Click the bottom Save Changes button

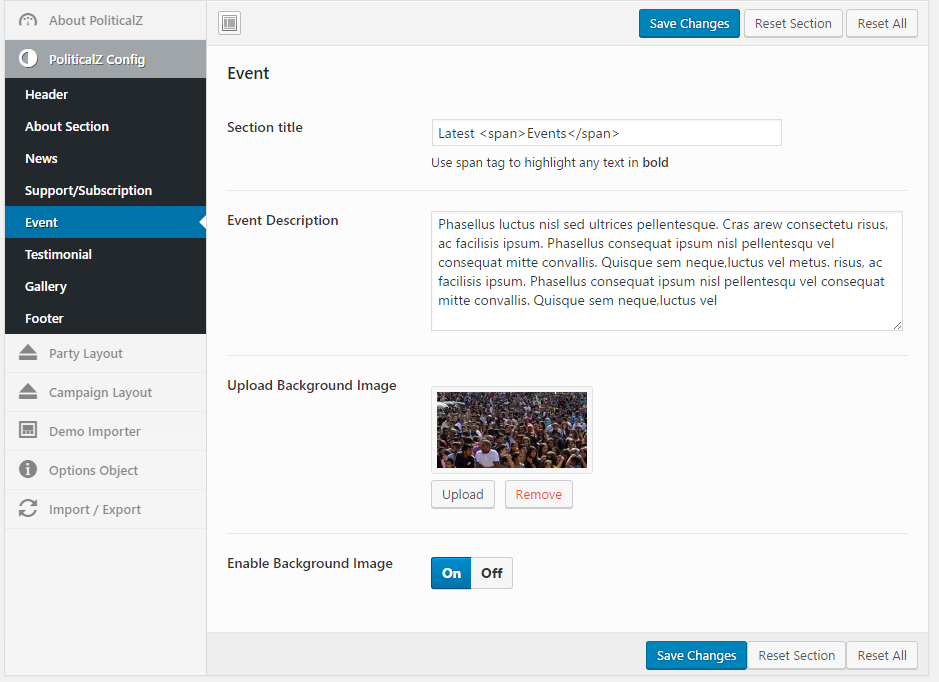click(x=696, y=655)
